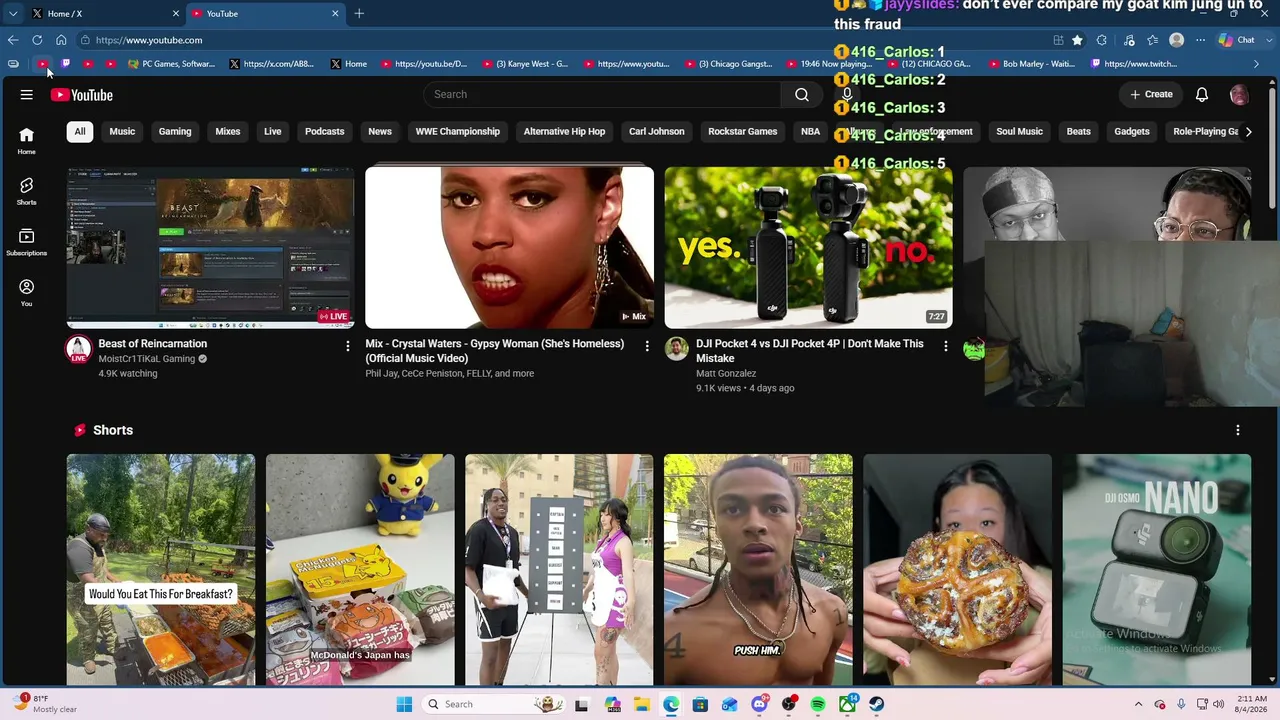
Task: Open the Bob Marley bookmark
Action: click(1031, 64)
